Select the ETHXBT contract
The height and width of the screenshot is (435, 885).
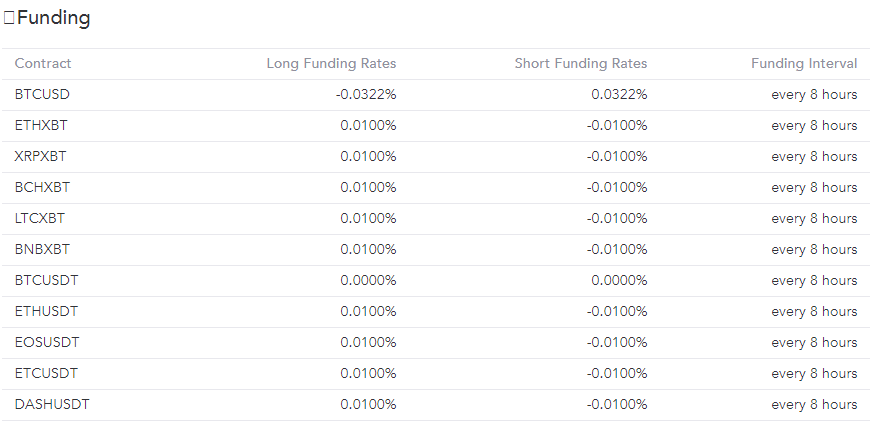point(41,125)
